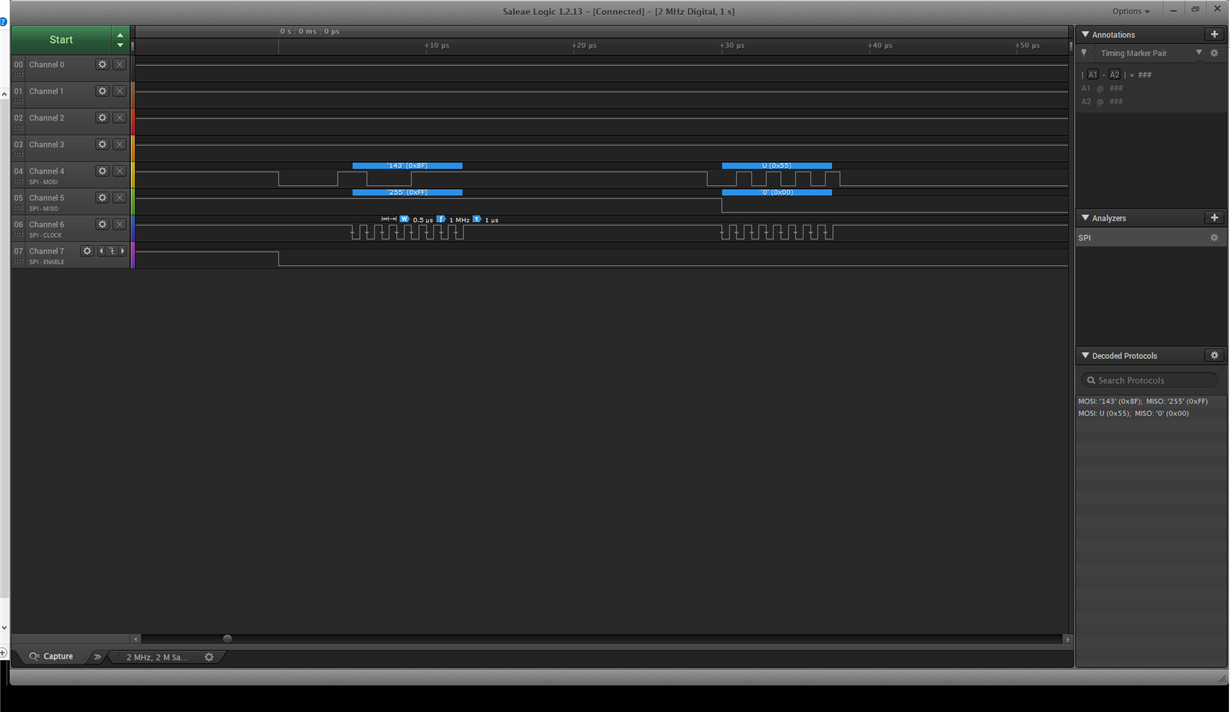Open Timing Marker Pair settings gear

click(1214, 53)
